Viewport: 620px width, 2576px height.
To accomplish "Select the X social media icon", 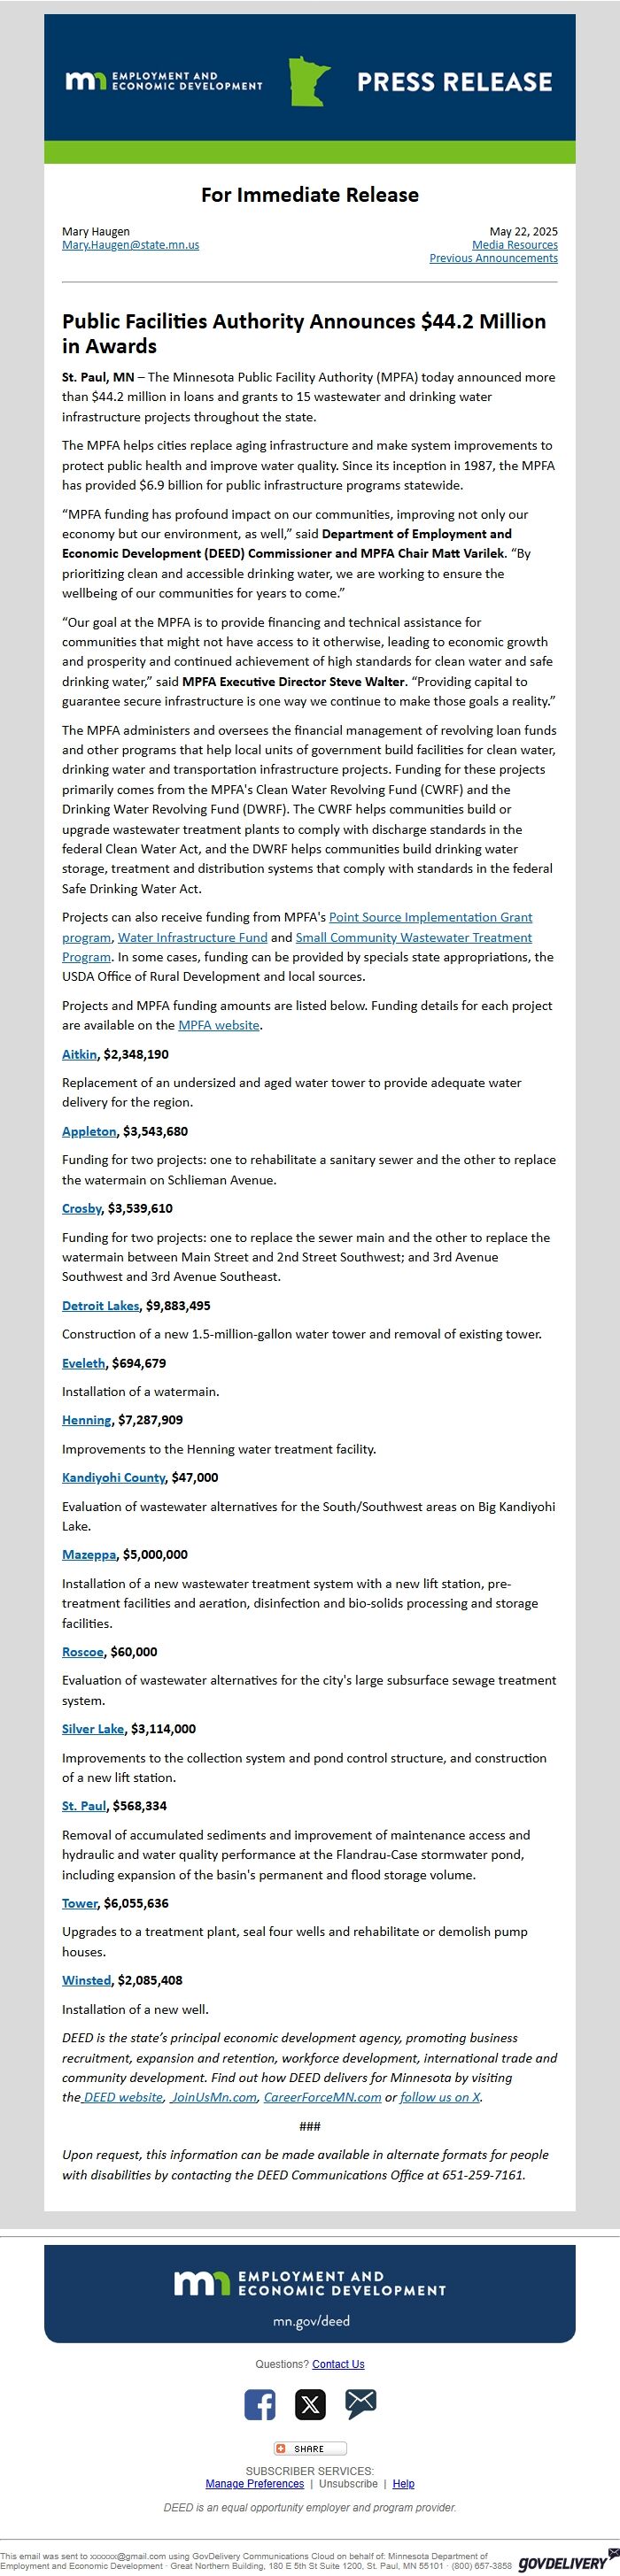I will click(x=310, y=2405).
